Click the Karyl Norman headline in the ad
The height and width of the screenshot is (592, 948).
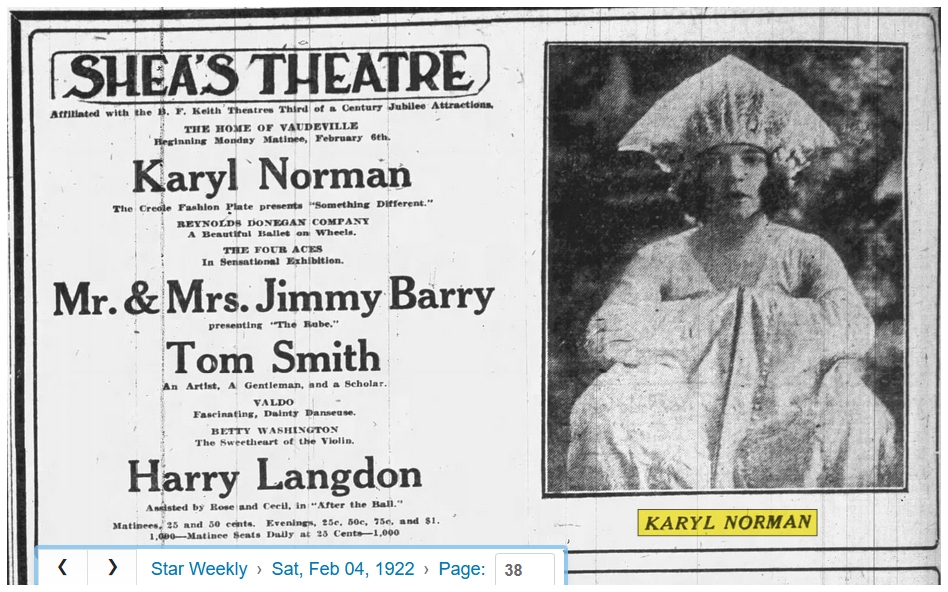tap(272, 178)
